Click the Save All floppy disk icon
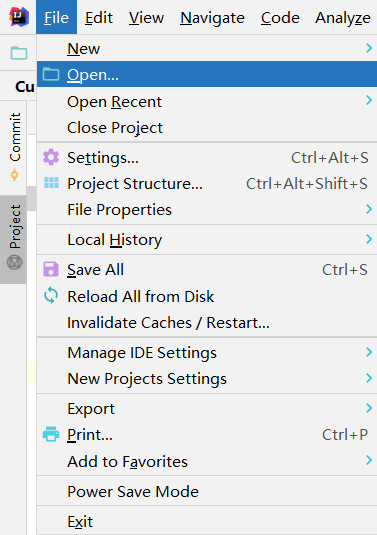The height and width of the screenshot is (535, 377). [51, 269]
